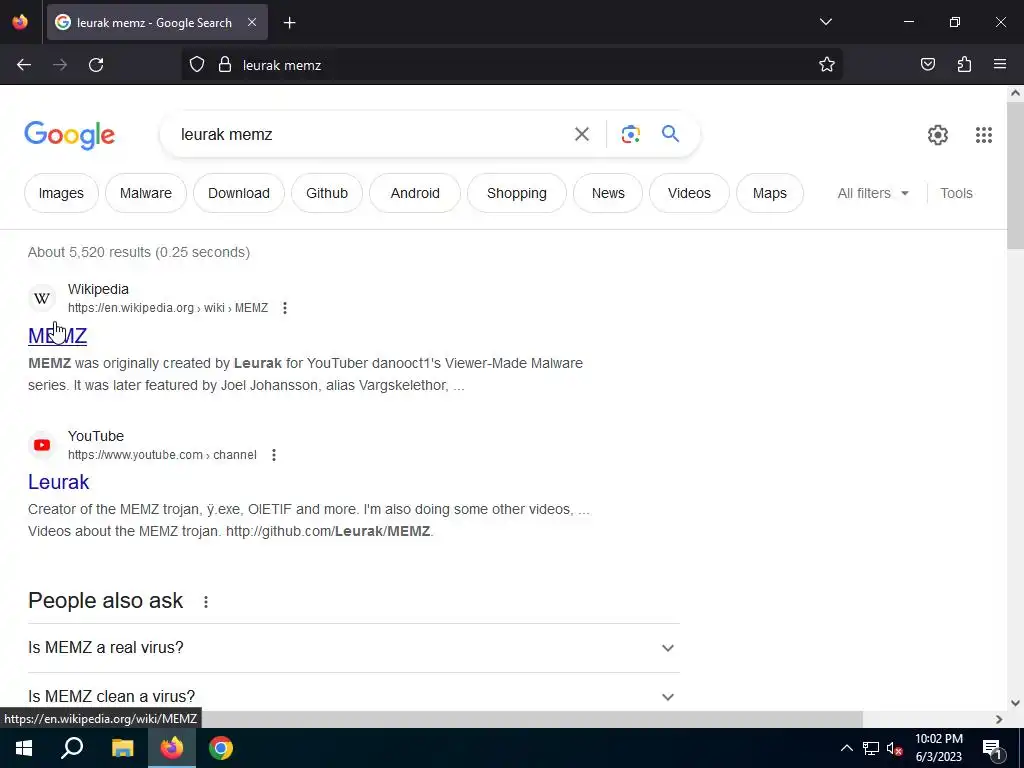Switch to Shopping results
Viewport: 1024px width, 768px height.
[517, 193]
